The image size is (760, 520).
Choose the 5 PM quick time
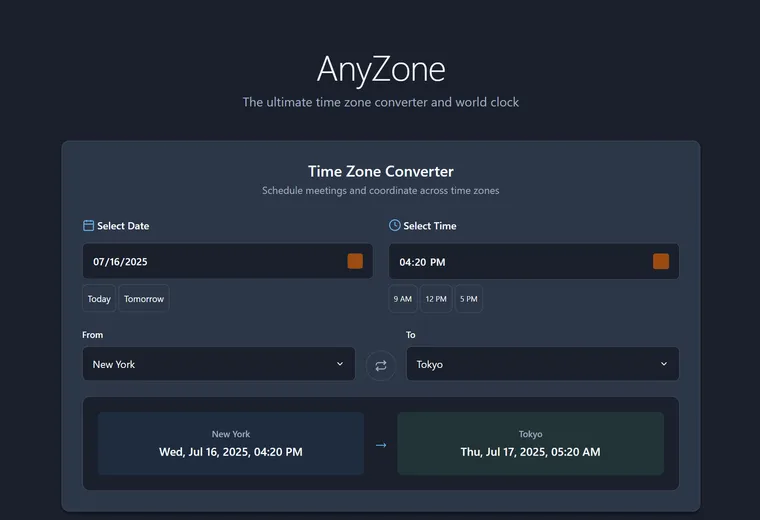[469, 299]
